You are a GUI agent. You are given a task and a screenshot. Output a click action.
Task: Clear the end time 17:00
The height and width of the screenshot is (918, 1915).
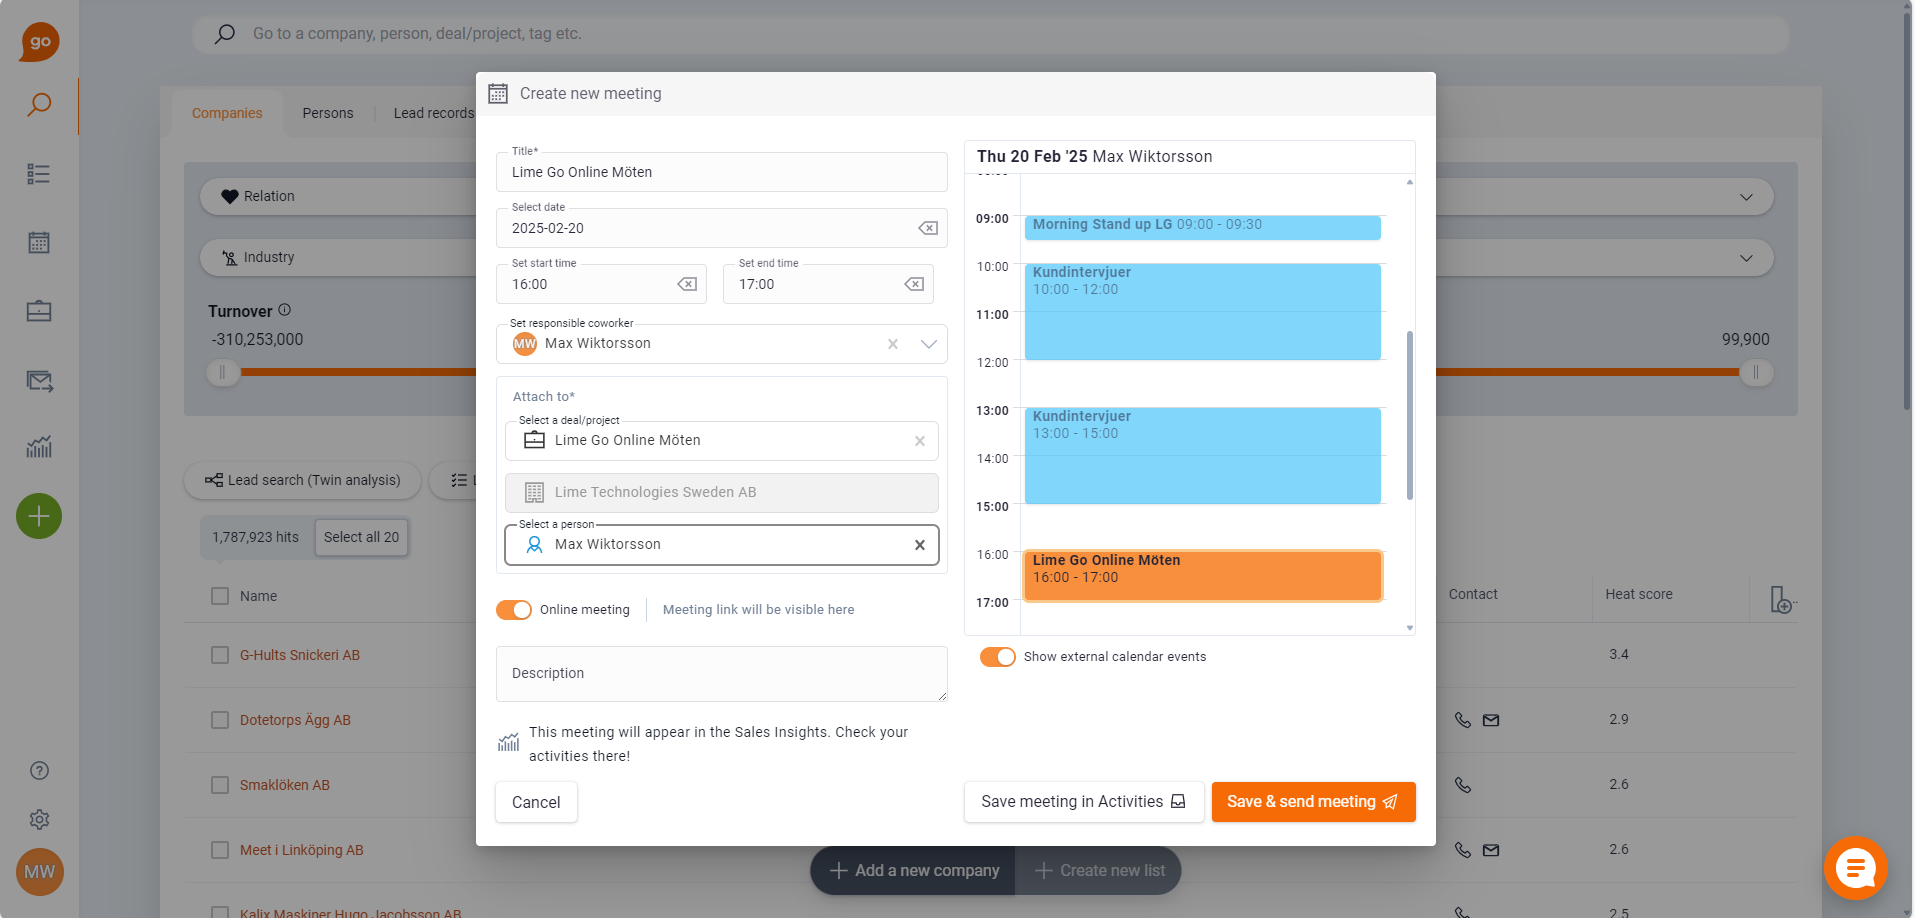(914, 284)
